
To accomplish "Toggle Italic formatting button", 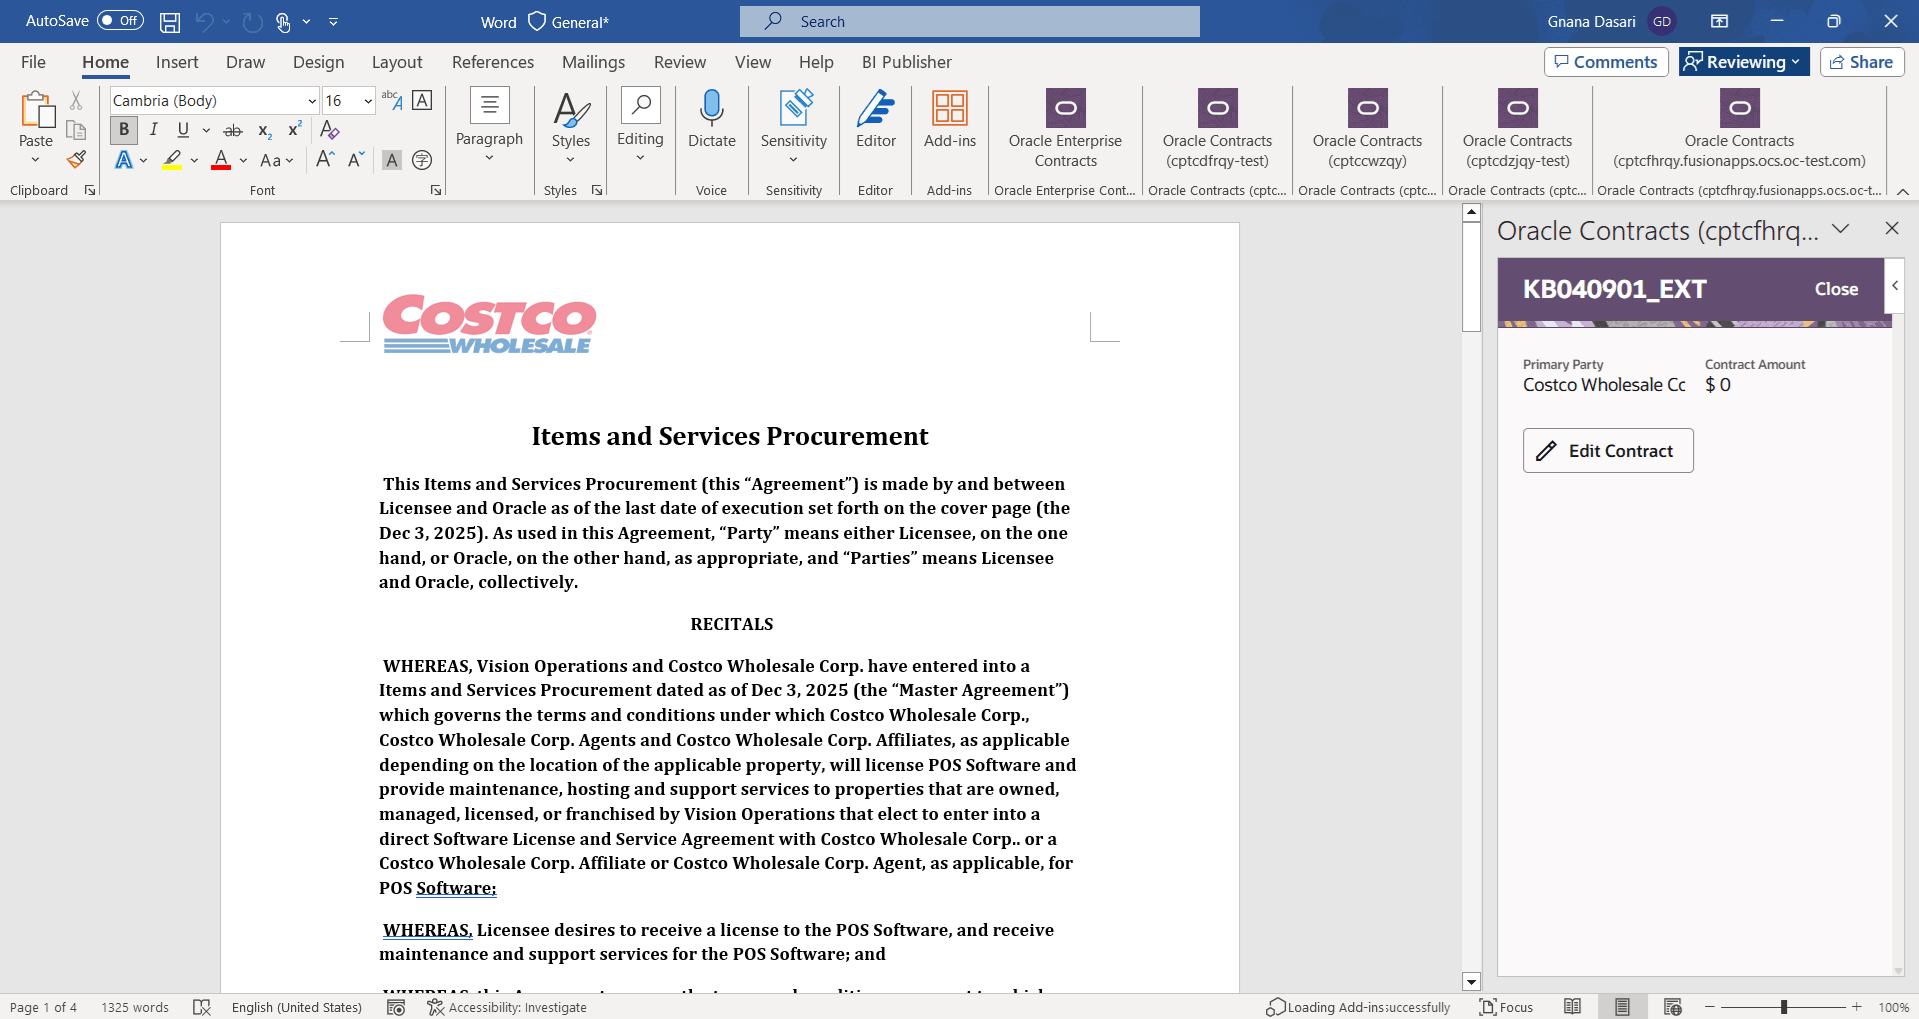I will 154,130.
